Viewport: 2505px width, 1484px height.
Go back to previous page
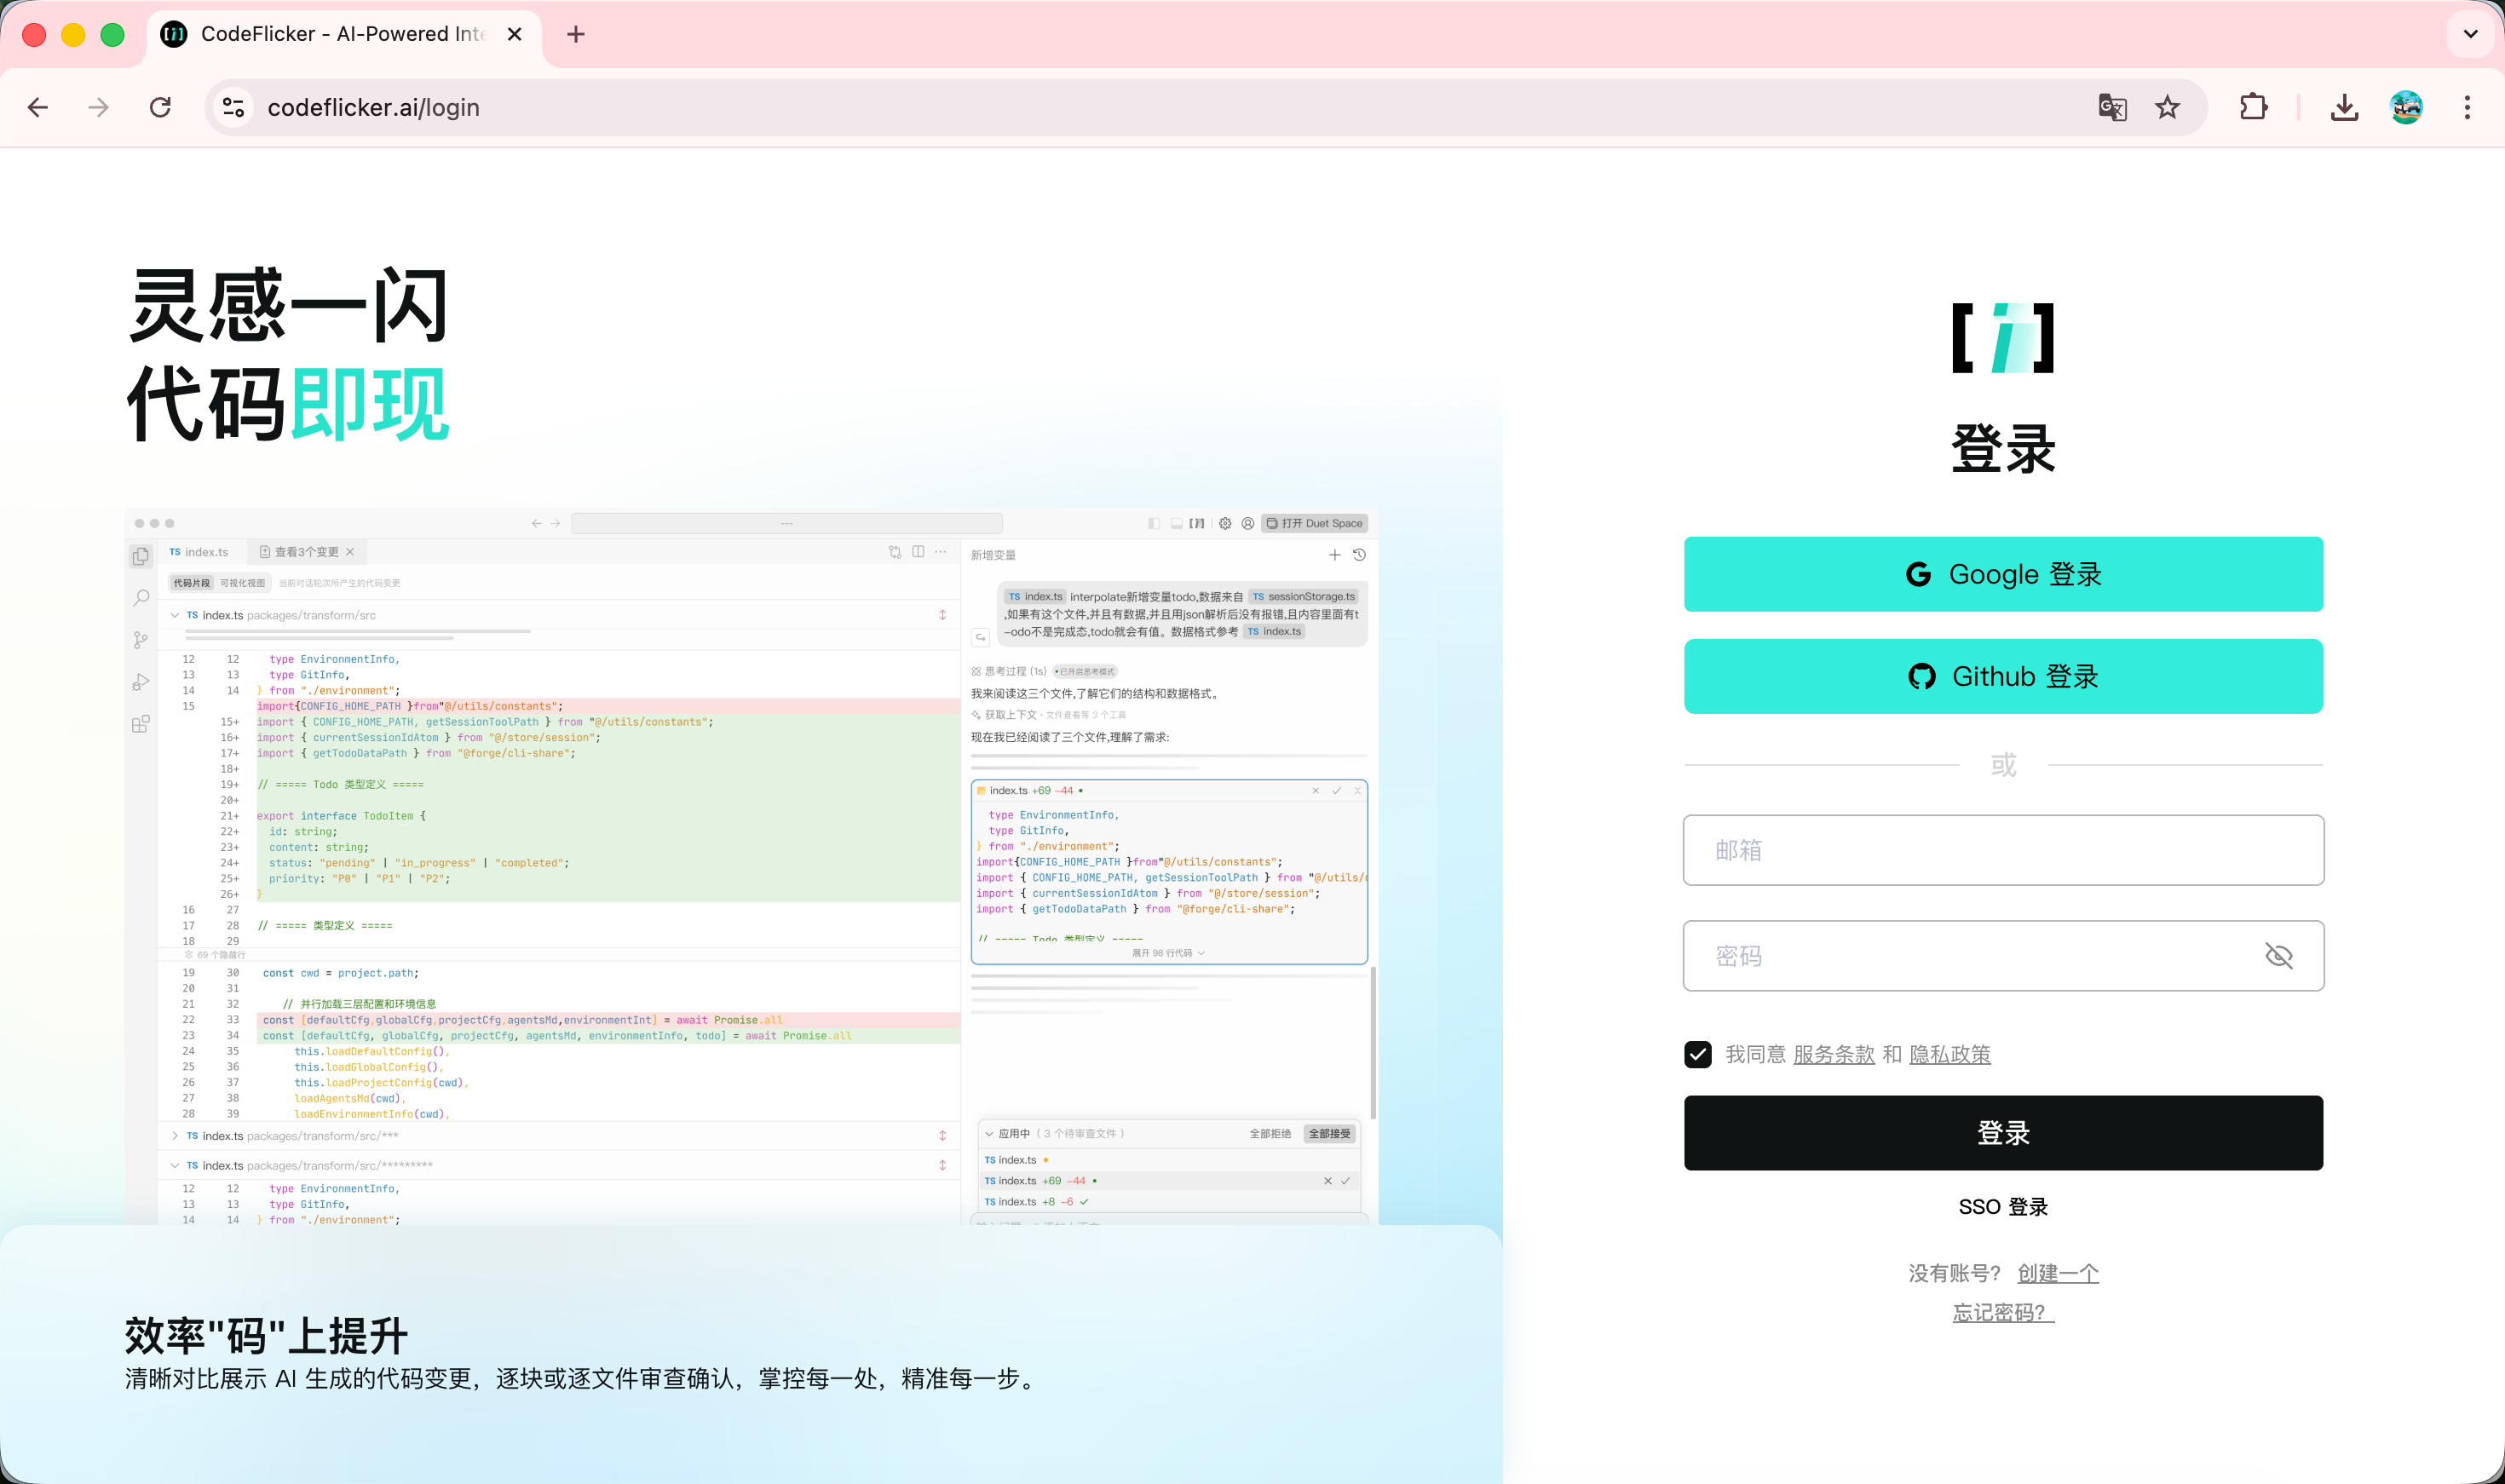pyautogui.click(x=38, y=107)
